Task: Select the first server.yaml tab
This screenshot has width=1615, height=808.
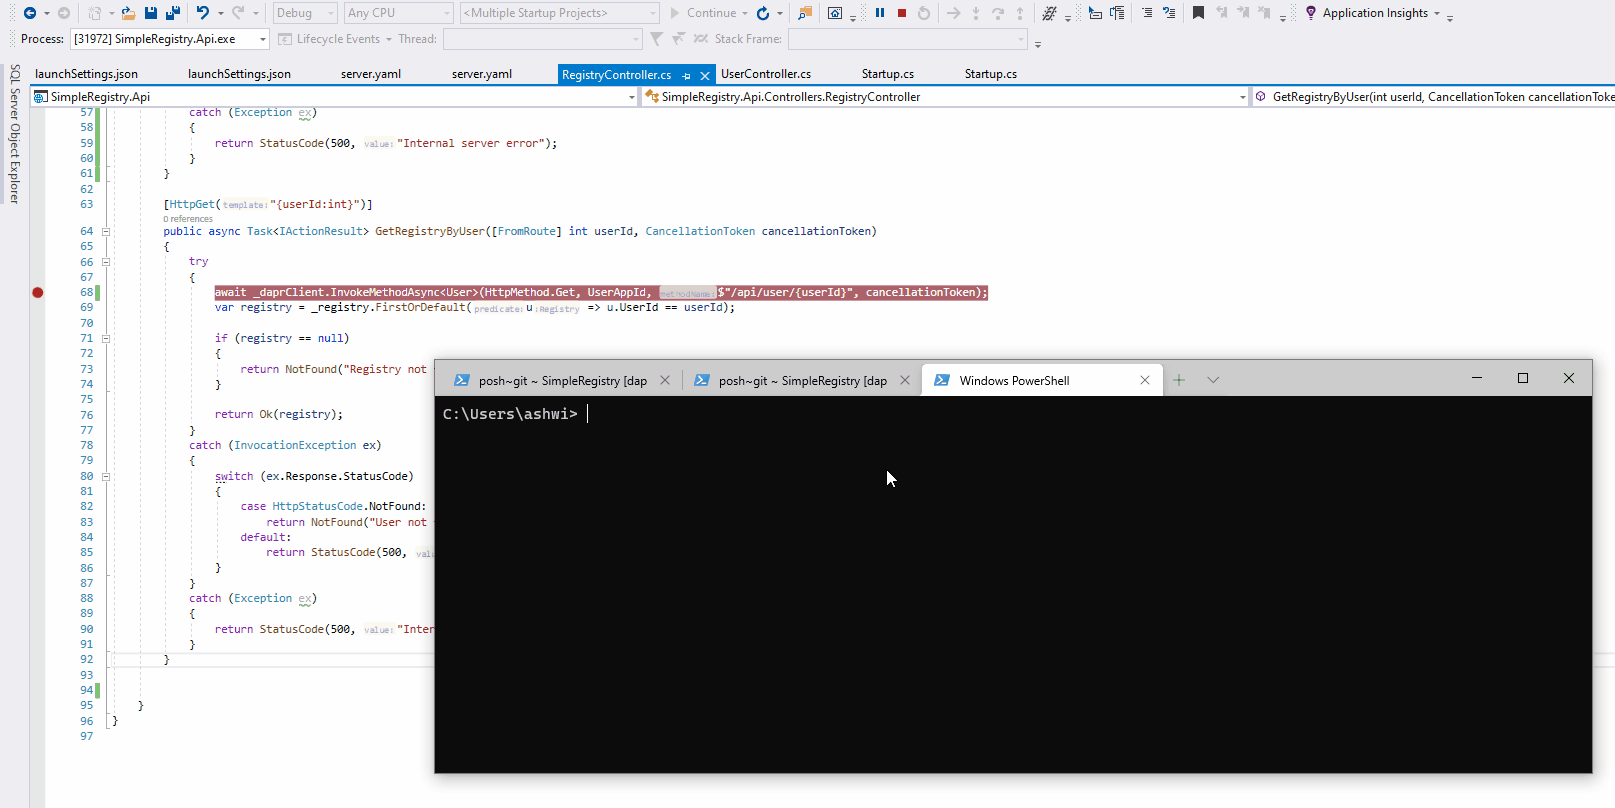Action: pos(371,74)
